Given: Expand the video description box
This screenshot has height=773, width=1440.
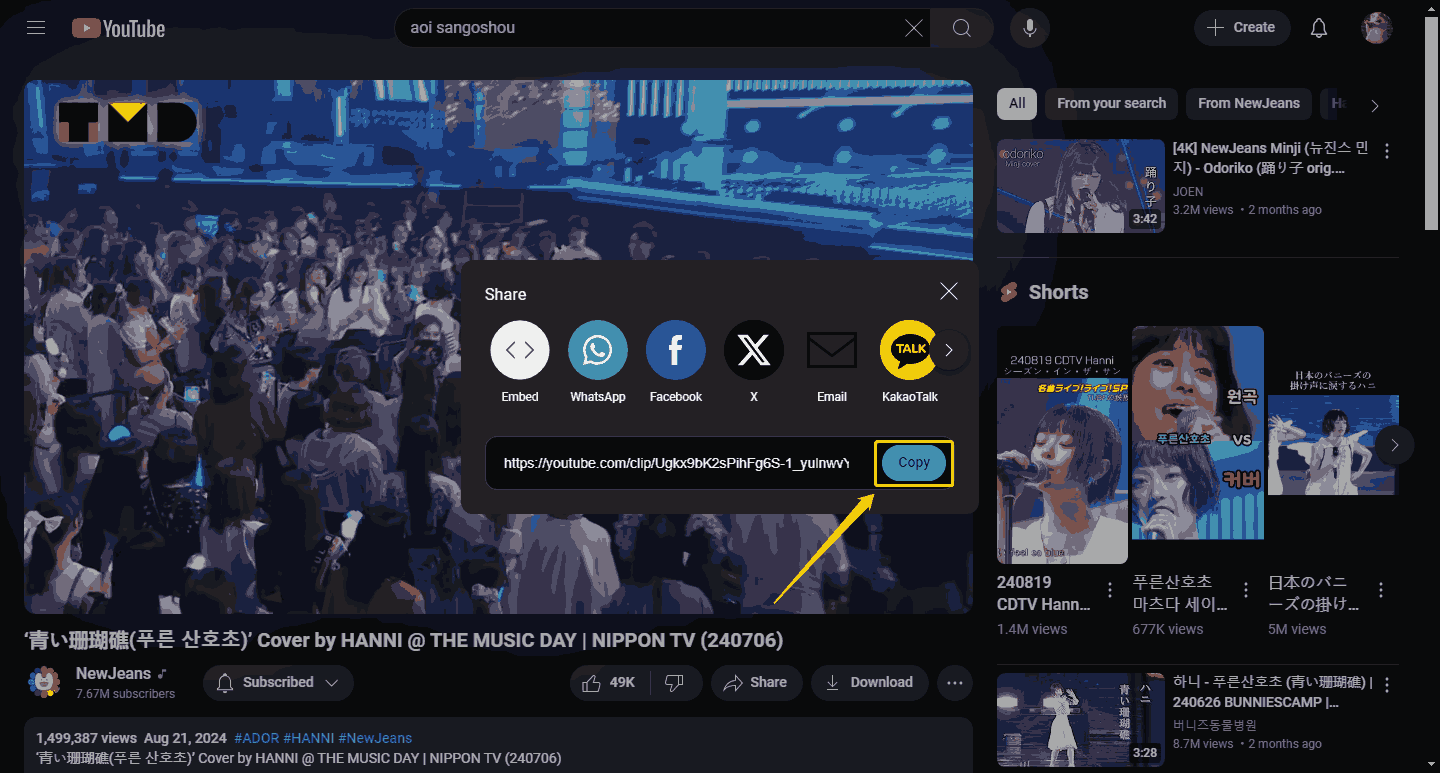Looking at the screenshot, I should click(498, 745).
